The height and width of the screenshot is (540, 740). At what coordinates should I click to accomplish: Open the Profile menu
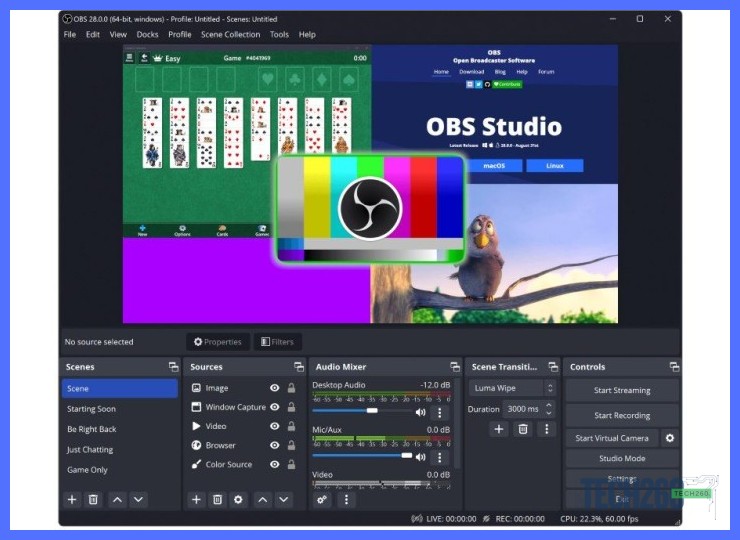coord(180,34)
